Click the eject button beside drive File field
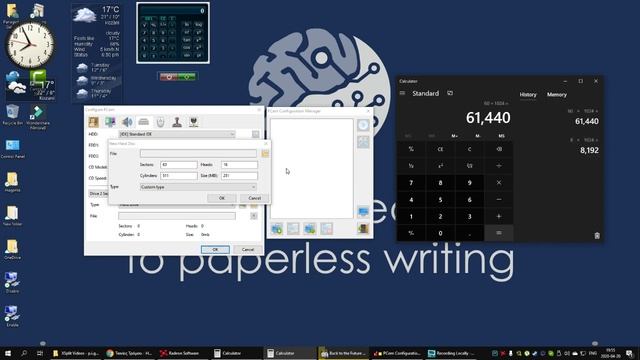 (x=254, y=216)
